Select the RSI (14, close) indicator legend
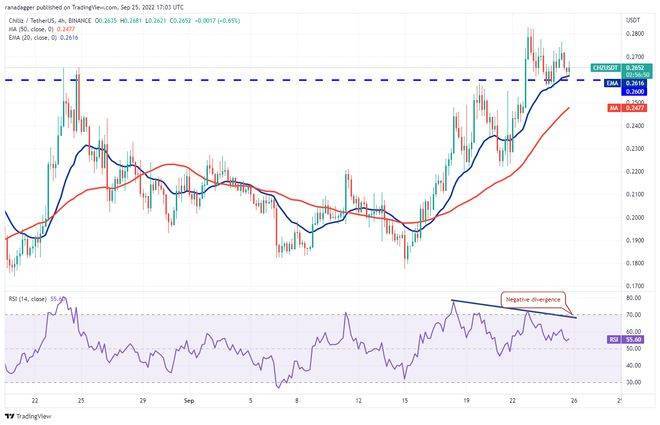This screenshot has height=425, width=660. point(32,297)
